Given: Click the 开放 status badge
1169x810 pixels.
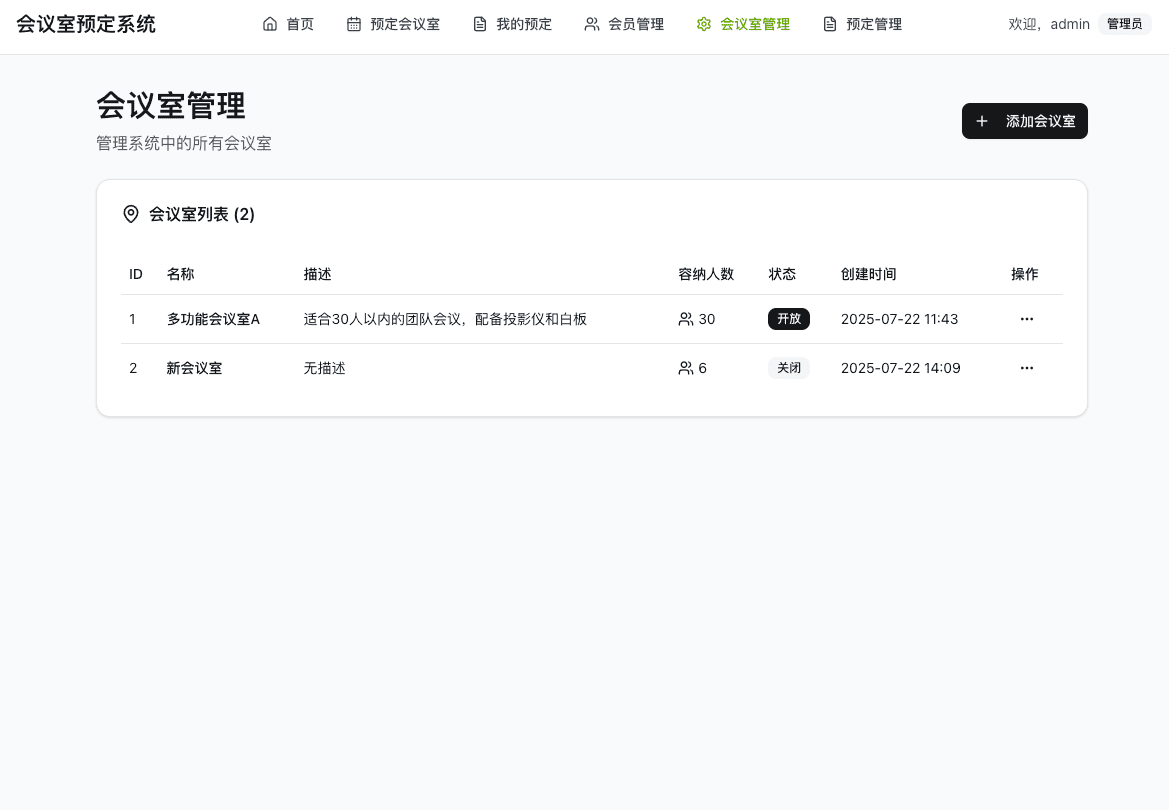Looking at the screenshot, I should pyautogui.click(x=789, y=319).
